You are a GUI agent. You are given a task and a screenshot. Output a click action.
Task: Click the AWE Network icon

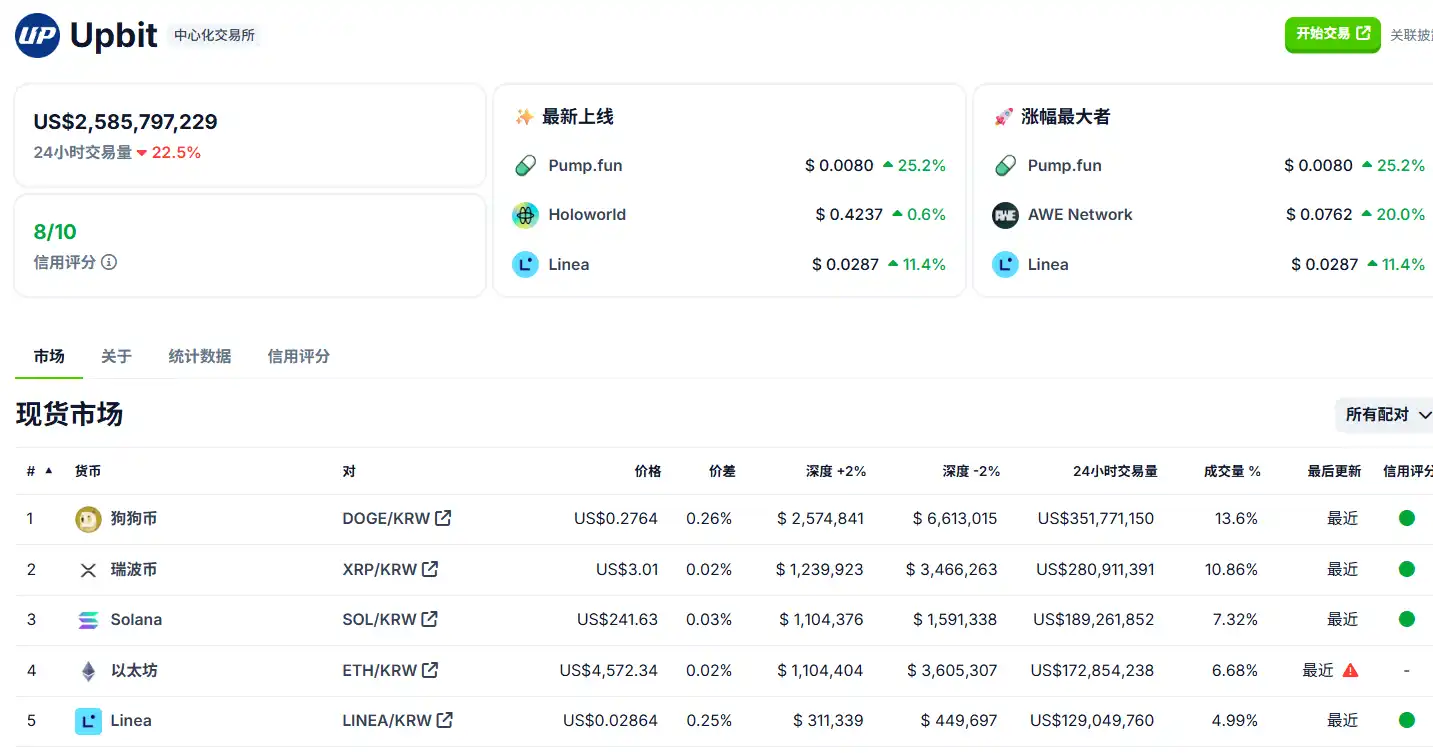[x=1005, y=215]
